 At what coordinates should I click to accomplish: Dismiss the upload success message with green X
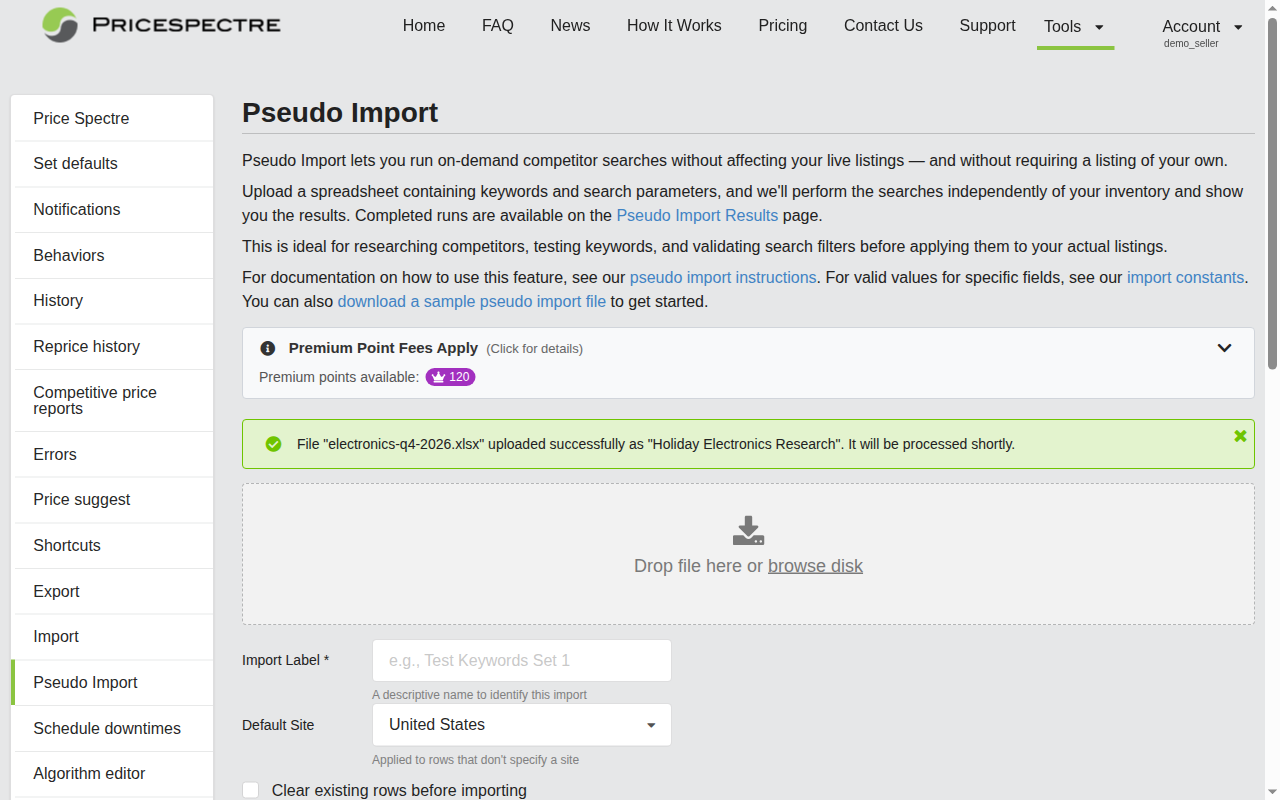click(1240, 436)
